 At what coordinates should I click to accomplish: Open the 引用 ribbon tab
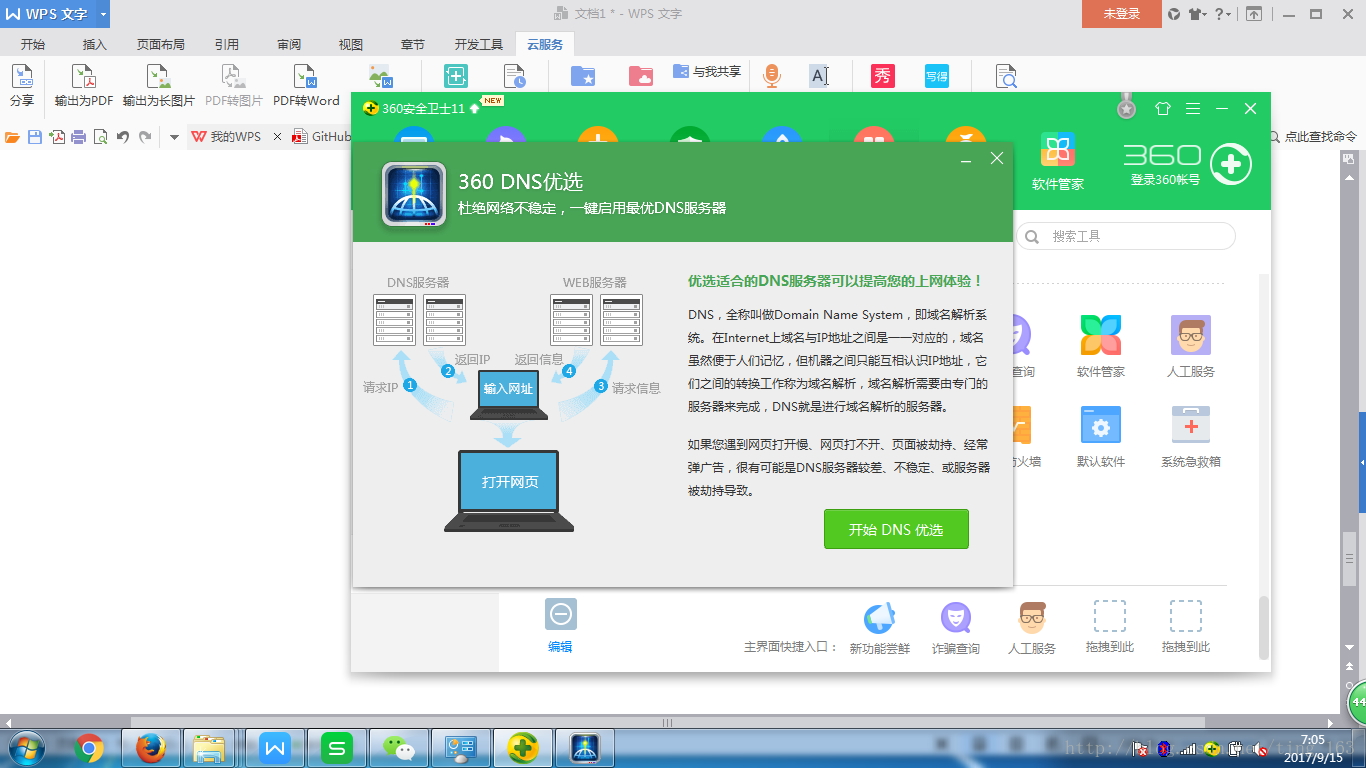[227, 45]
